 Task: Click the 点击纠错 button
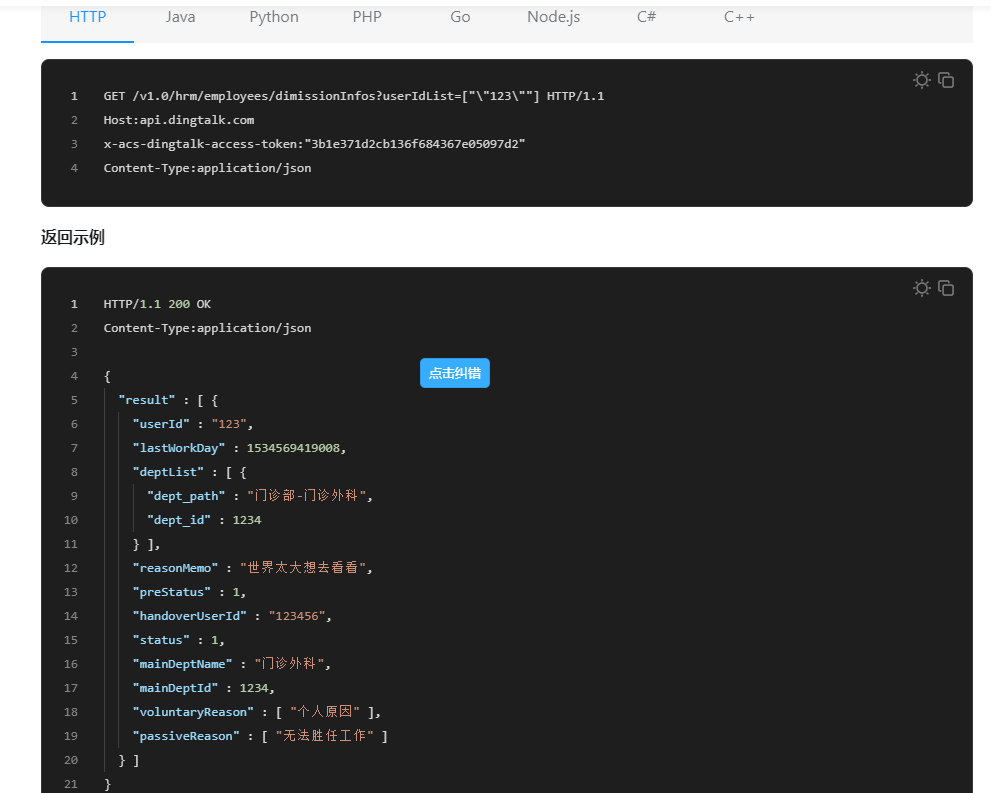click(x=454, y=373)
